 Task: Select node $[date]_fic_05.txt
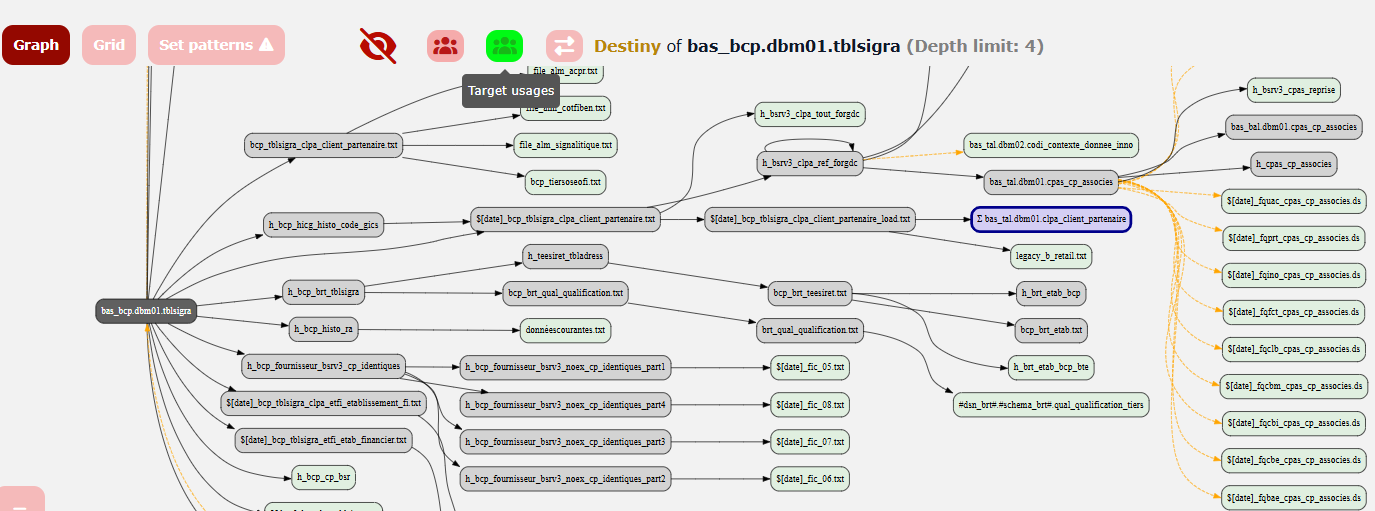pyautogui.click(x=810, y=367)
